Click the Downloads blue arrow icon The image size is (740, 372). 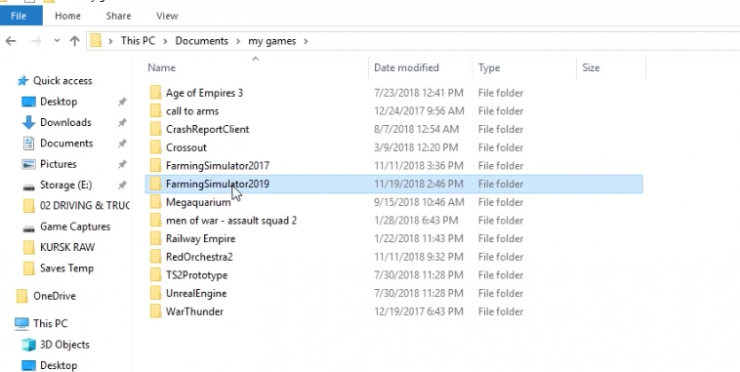[28, 122]
